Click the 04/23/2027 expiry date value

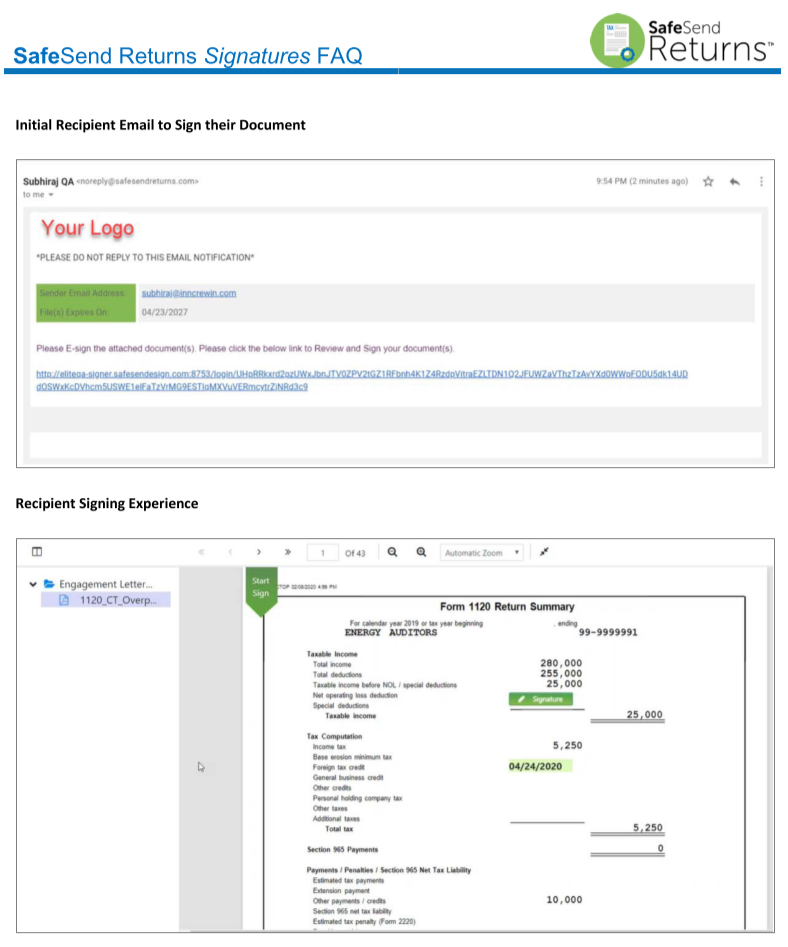point(165,312)
